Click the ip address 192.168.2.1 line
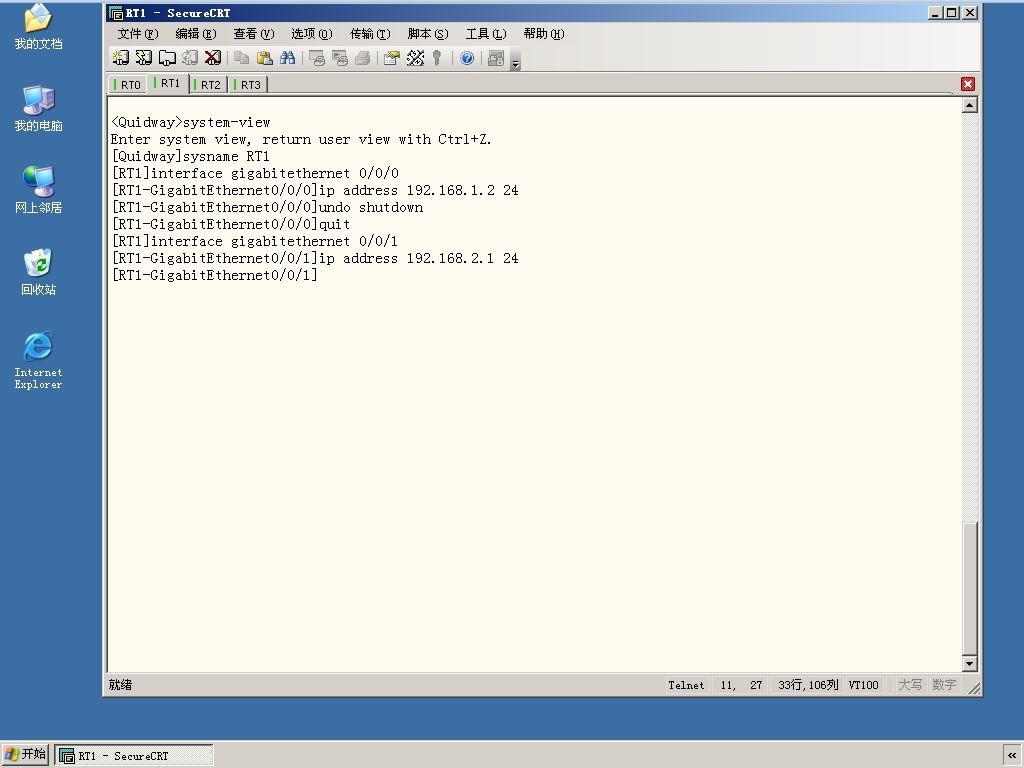The height and width of the screenshot is (768, 1024). (x=315, y=258)
